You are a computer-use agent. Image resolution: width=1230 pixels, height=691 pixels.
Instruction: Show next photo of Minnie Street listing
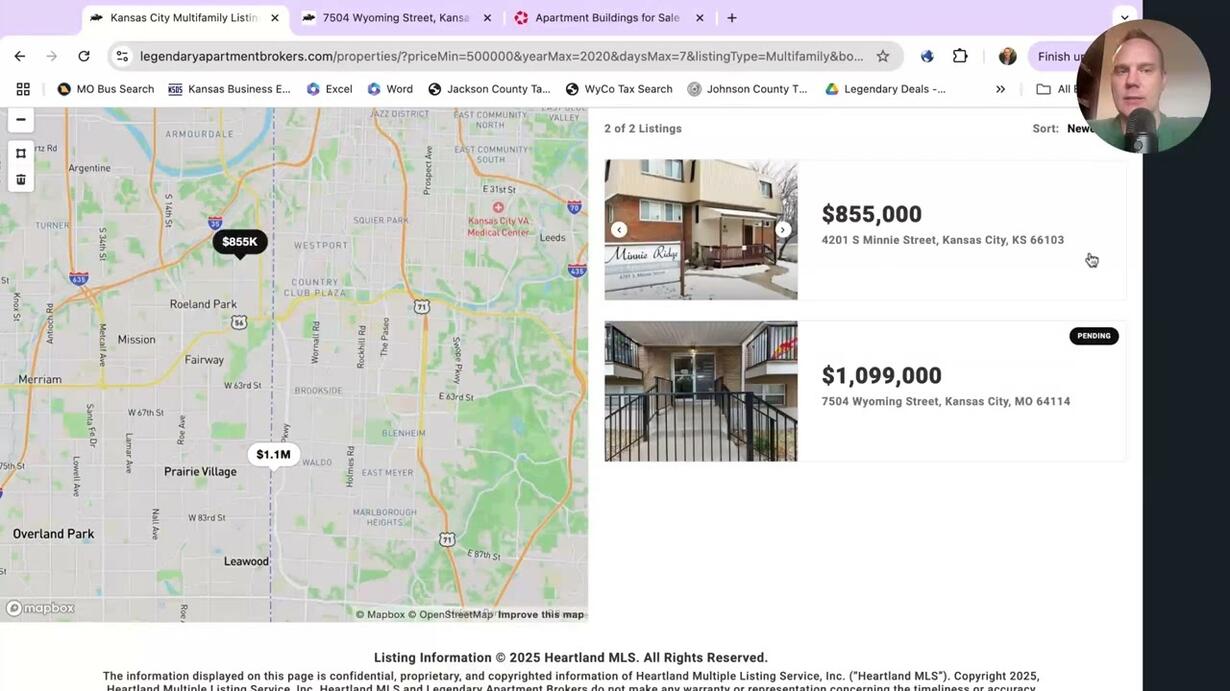click(x=783, y=230)
